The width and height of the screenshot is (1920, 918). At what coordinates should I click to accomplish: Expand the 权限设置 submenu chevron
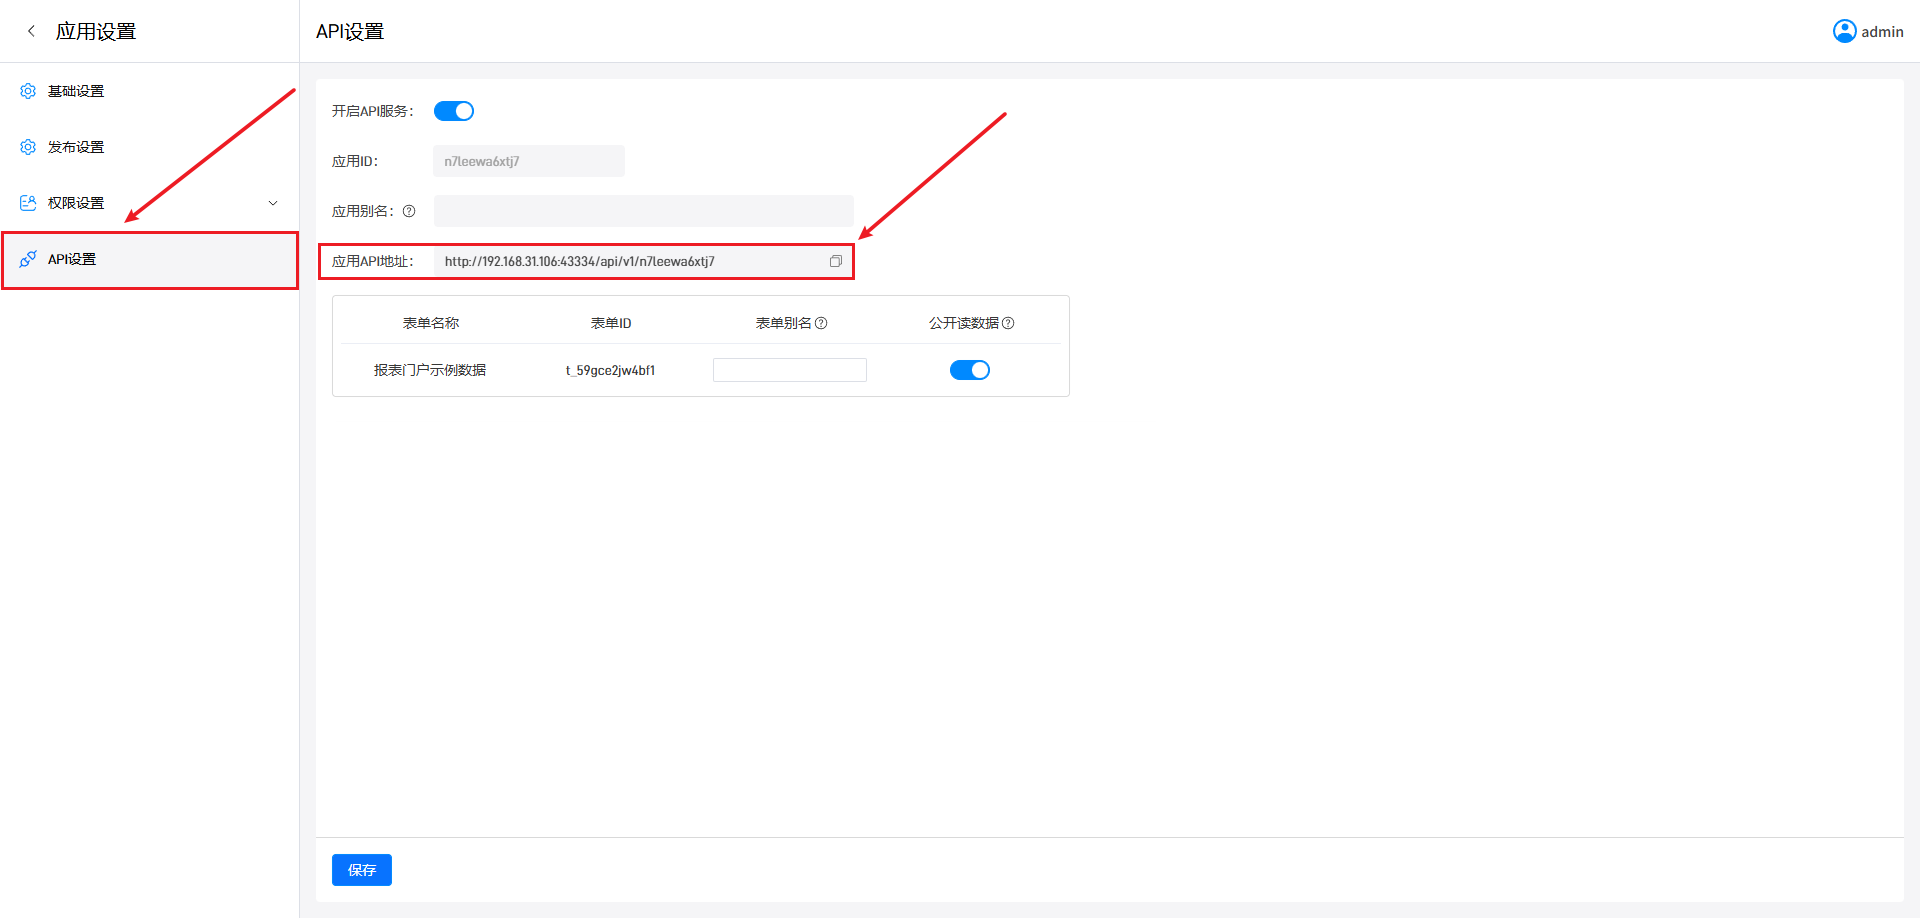click(273, 203)
